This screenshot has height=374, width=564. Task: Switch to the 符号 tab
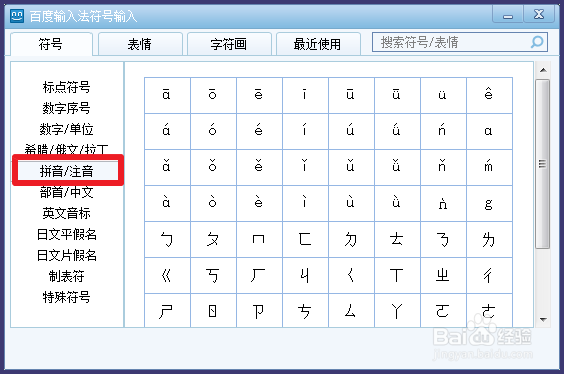(51, 44)
